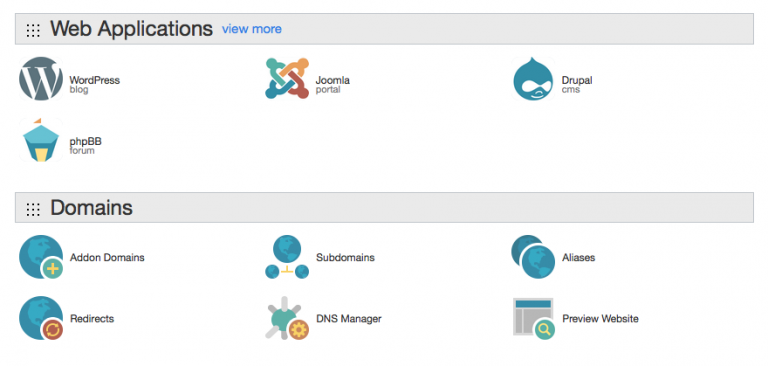Follow the "view more" link
768x366 pixels.
(x=252, y=29)
